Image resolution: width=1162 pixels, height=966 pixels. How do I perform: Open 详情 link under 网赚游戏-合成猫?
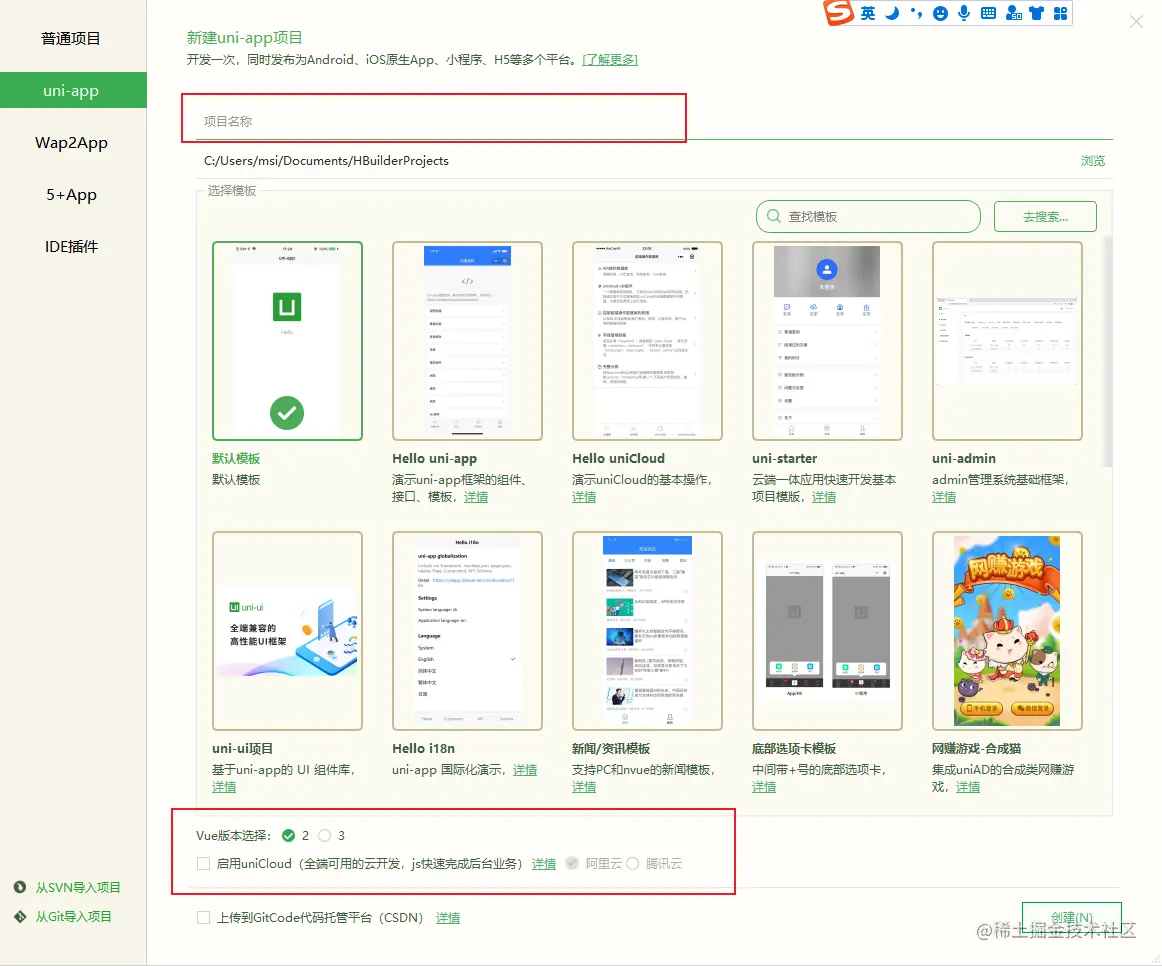[x=968, y=787]
